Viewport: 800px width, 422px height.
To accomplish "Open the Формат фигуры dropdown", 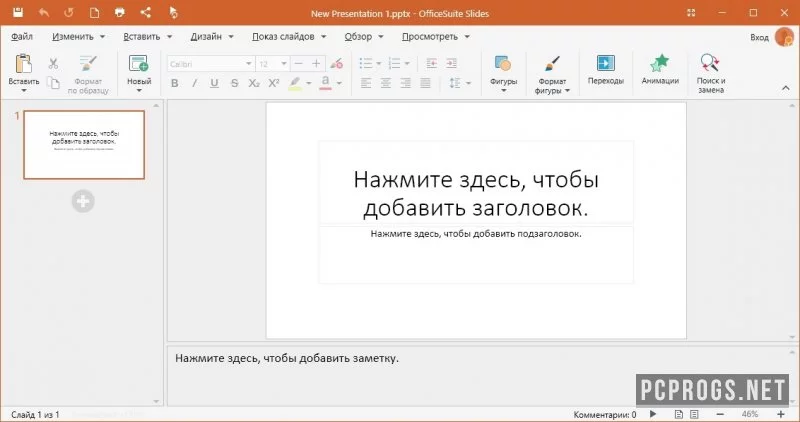I will point(552,75).
